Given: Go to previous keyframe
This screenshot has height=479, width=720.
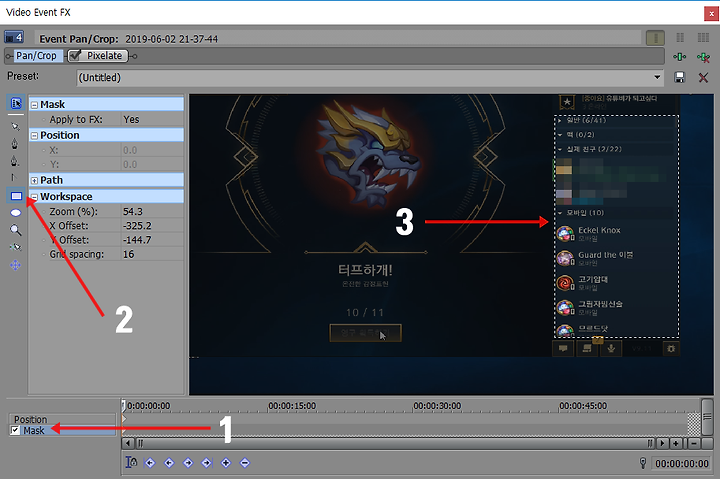Looking at the screenshot, I should tap(169, 463).
